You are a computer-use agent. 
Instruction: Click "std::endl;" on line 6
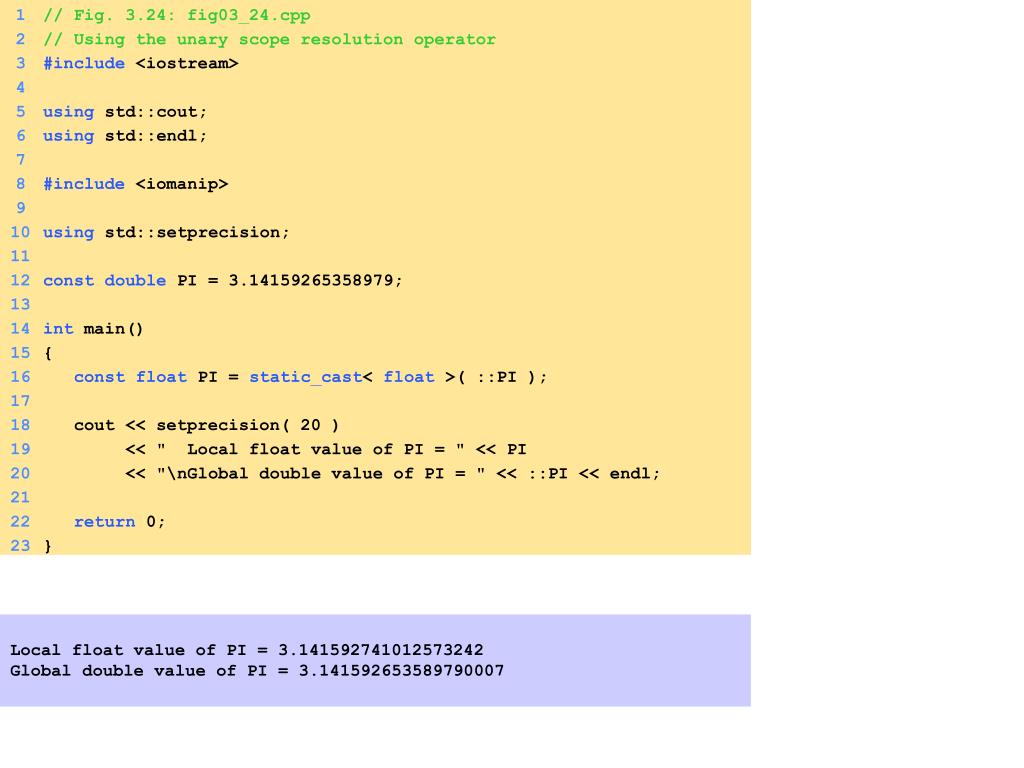click(156, 136)
